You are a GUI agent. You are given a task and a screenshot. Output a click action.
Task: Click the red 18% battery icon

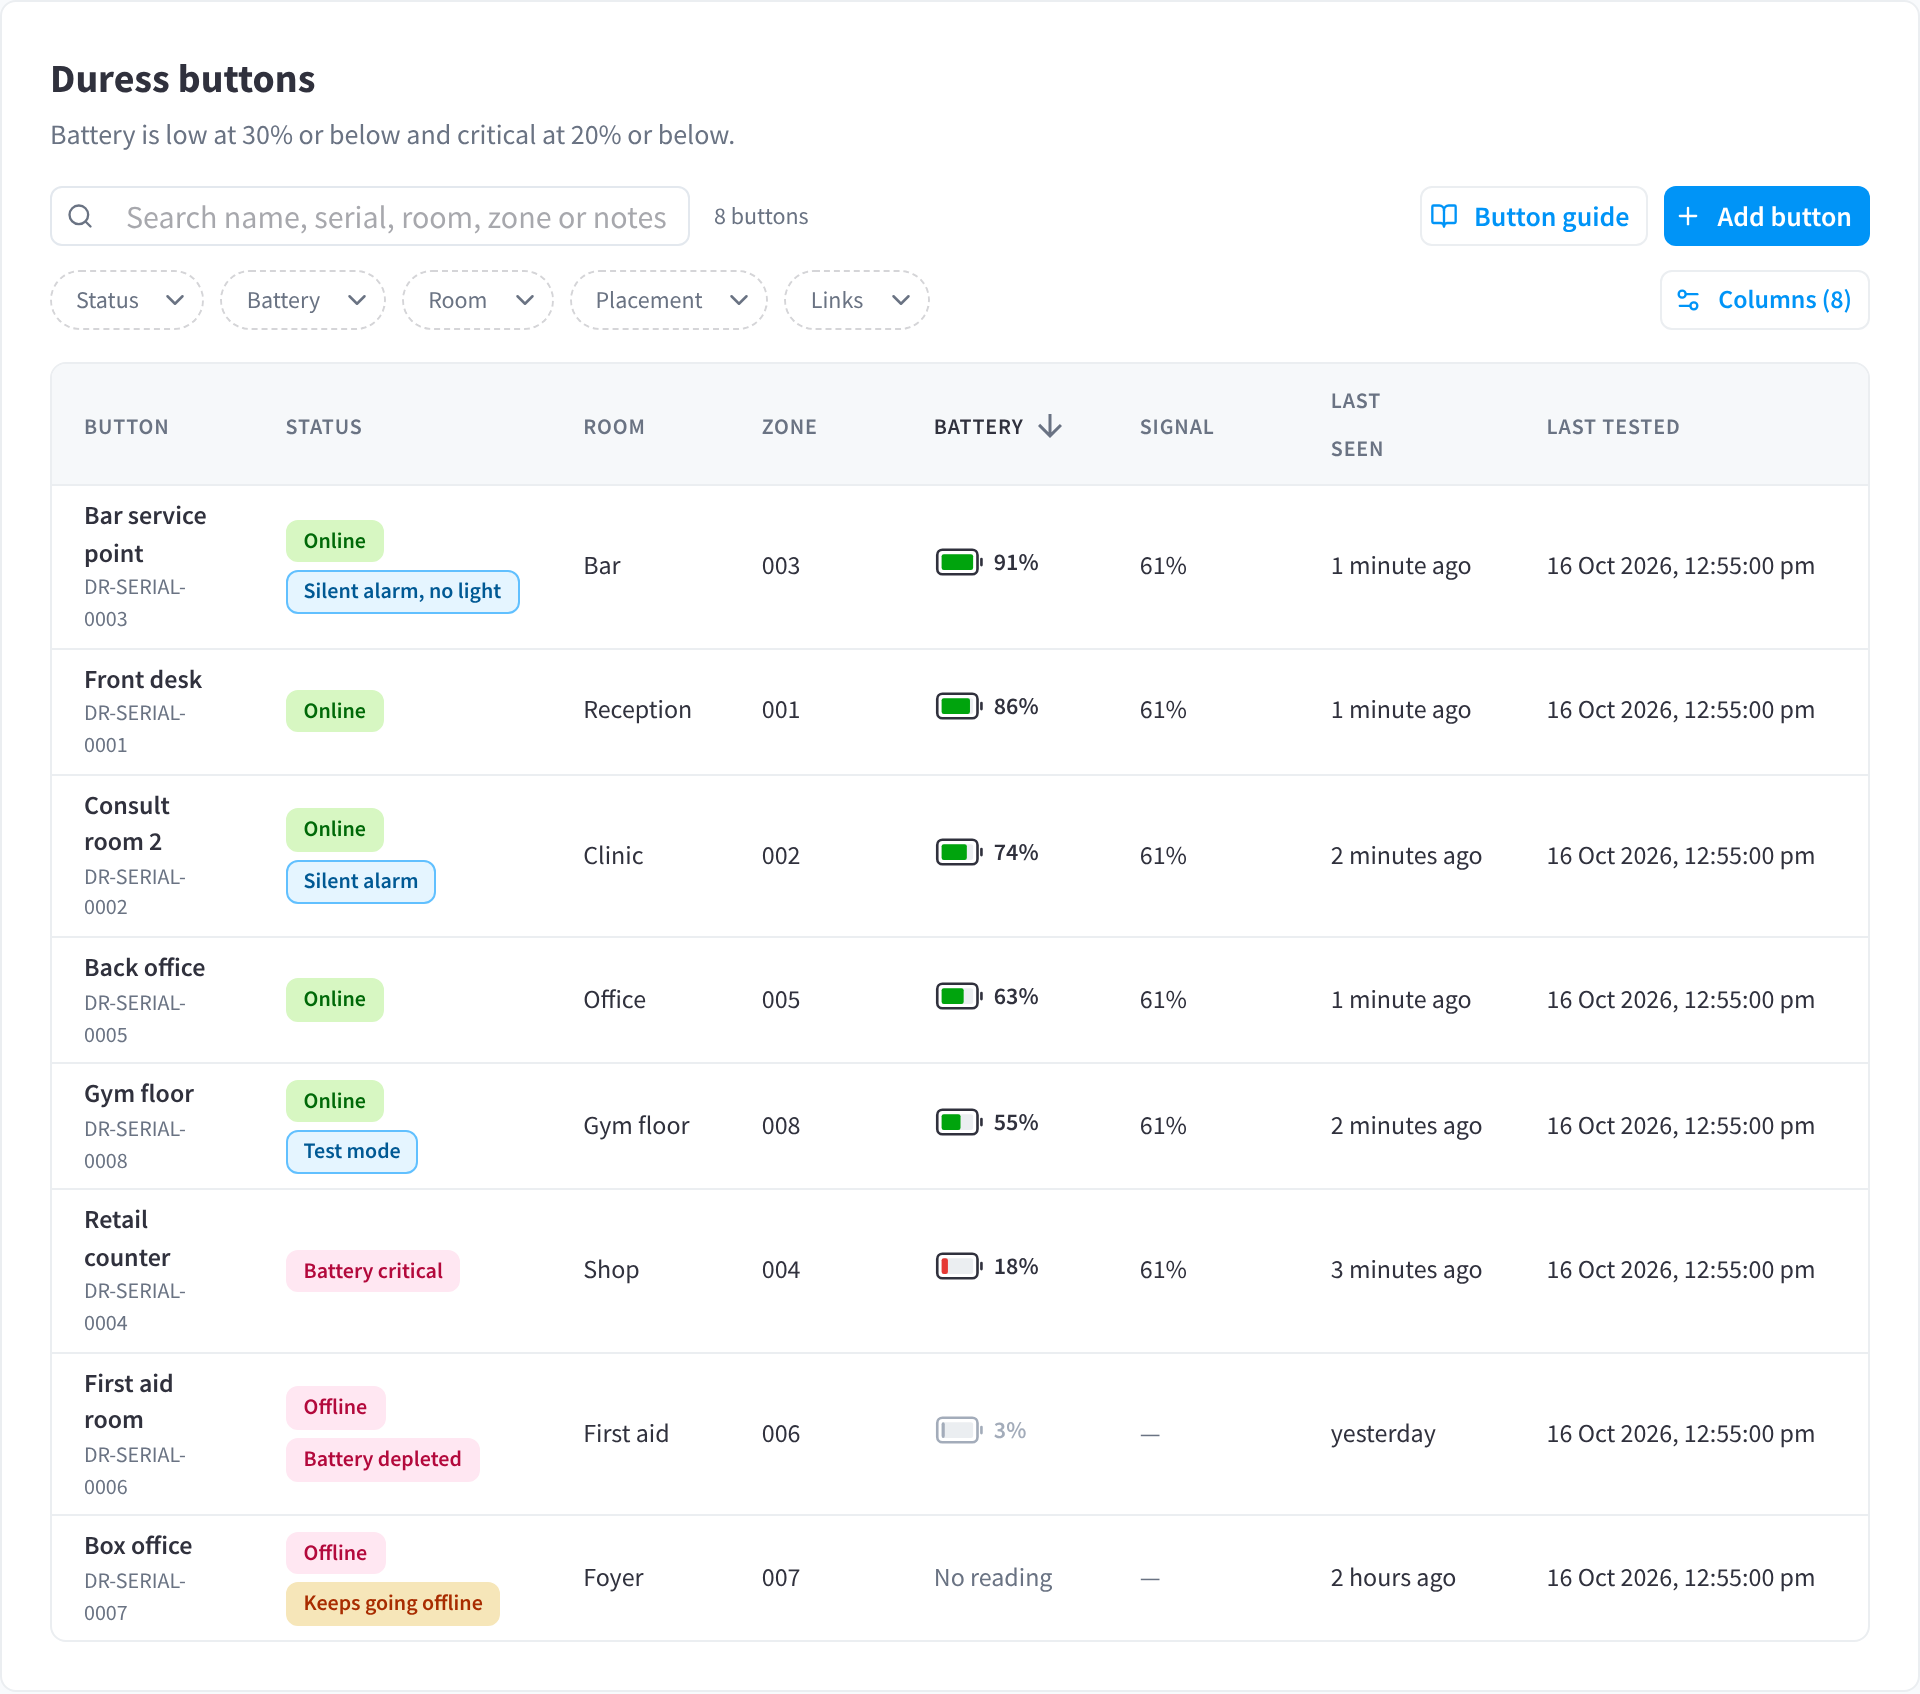click(959, 1266)
